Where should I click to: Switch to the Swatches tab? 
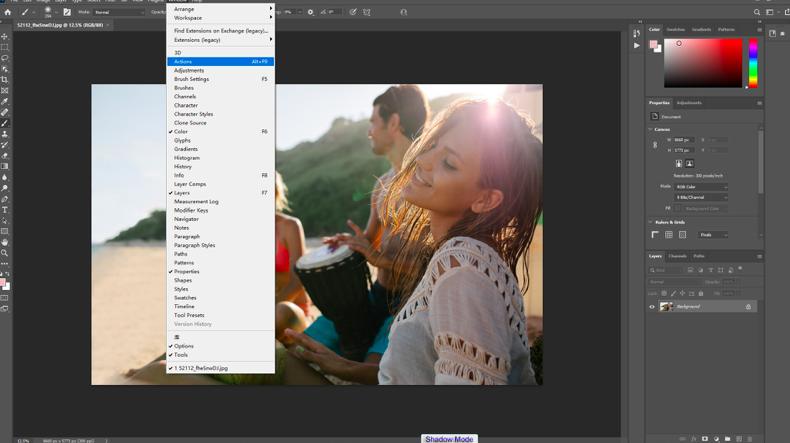(x=676, y=30)
